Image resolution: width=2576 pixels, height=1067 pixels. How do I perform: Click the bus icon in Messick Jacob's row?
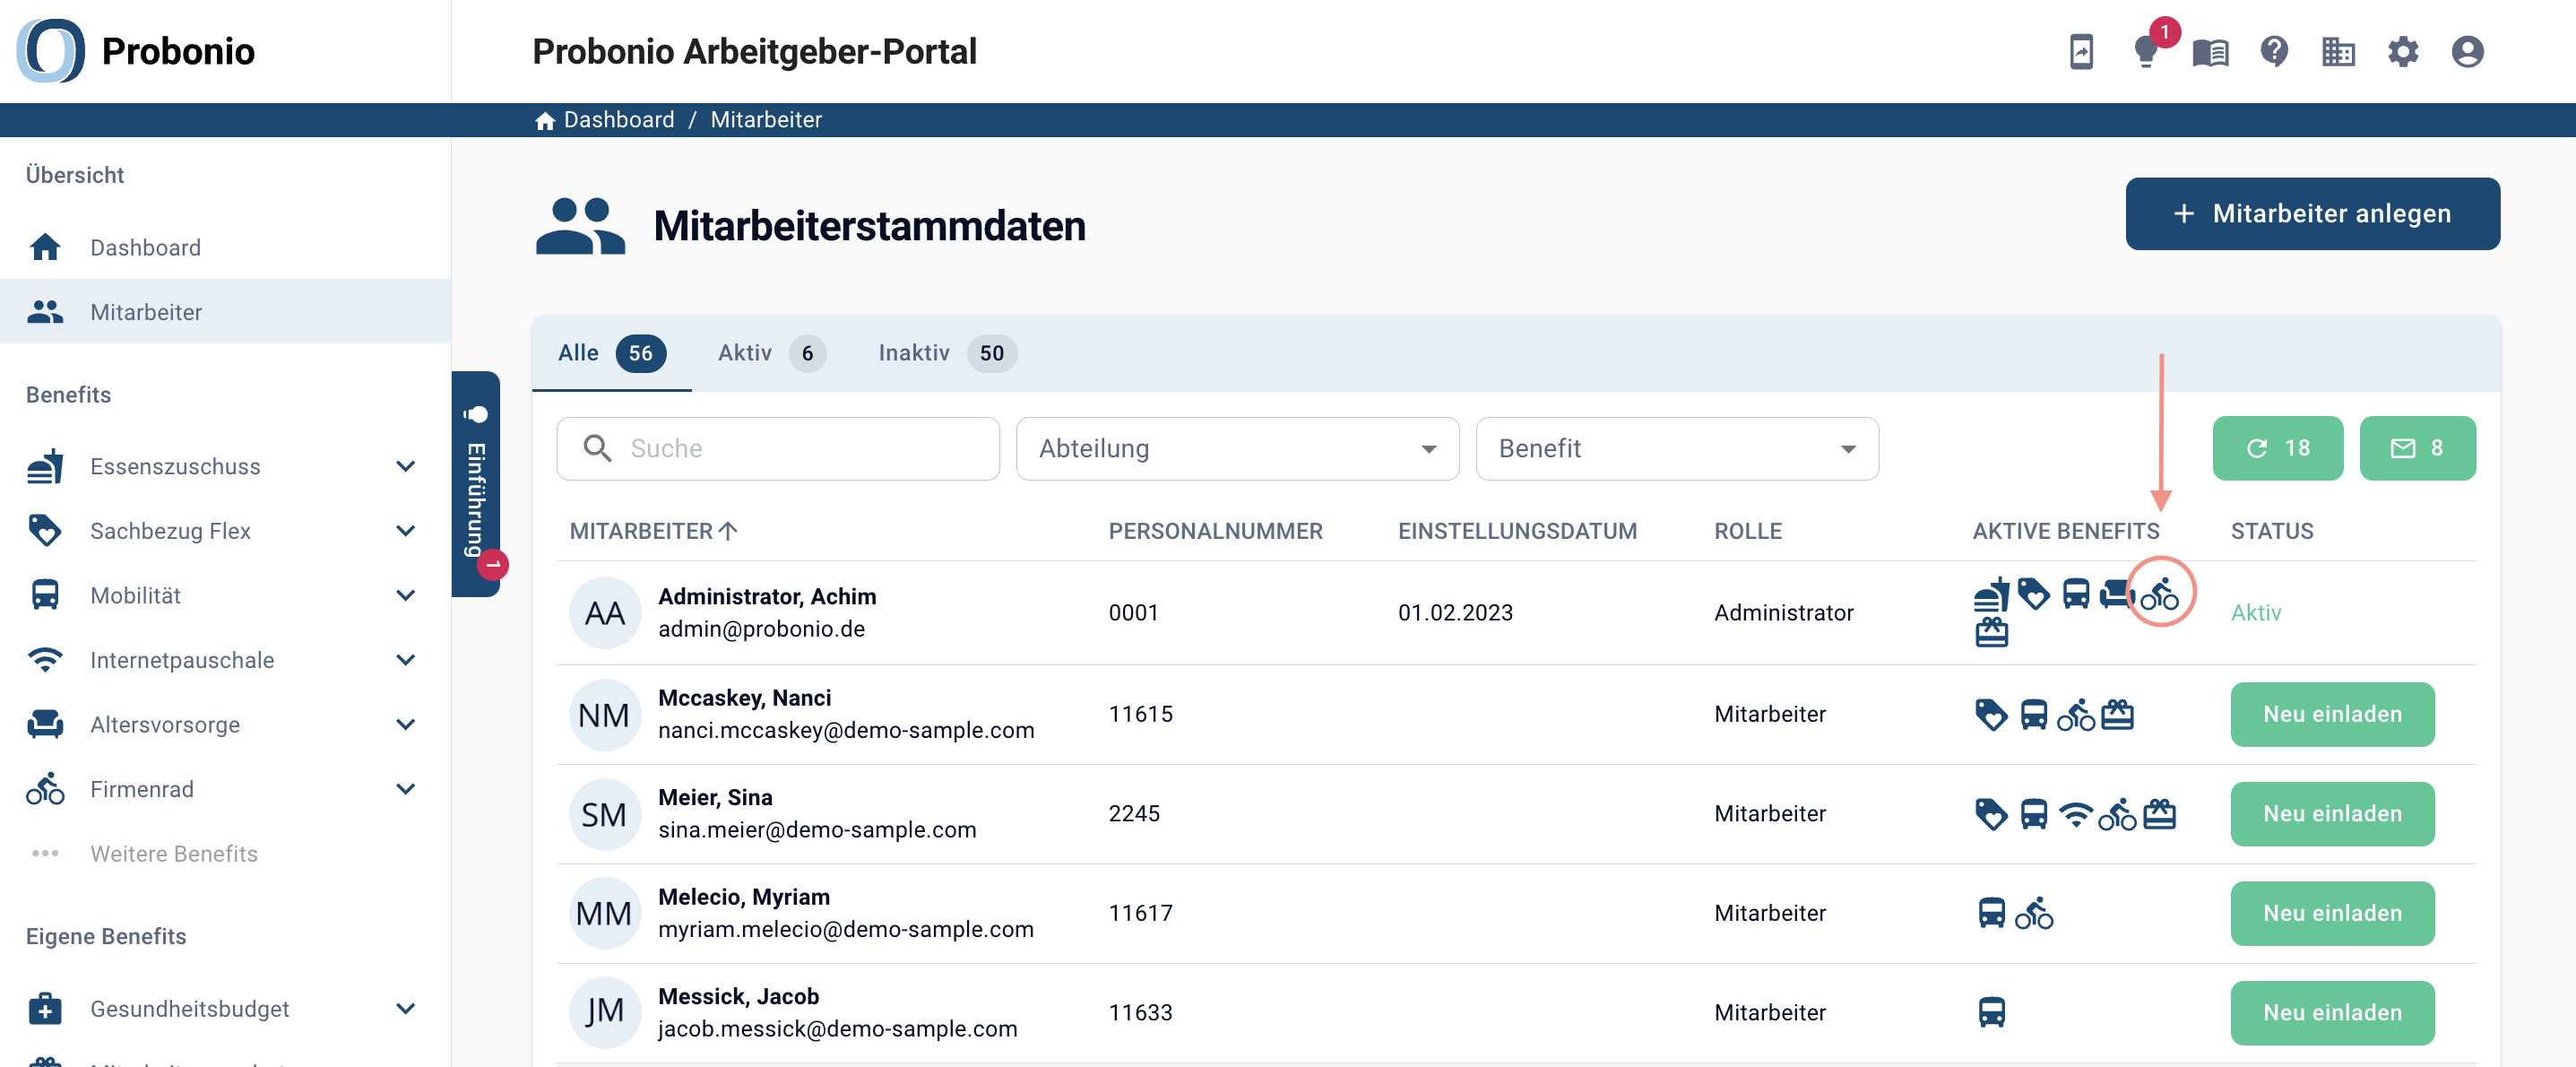[1991, 1012]
